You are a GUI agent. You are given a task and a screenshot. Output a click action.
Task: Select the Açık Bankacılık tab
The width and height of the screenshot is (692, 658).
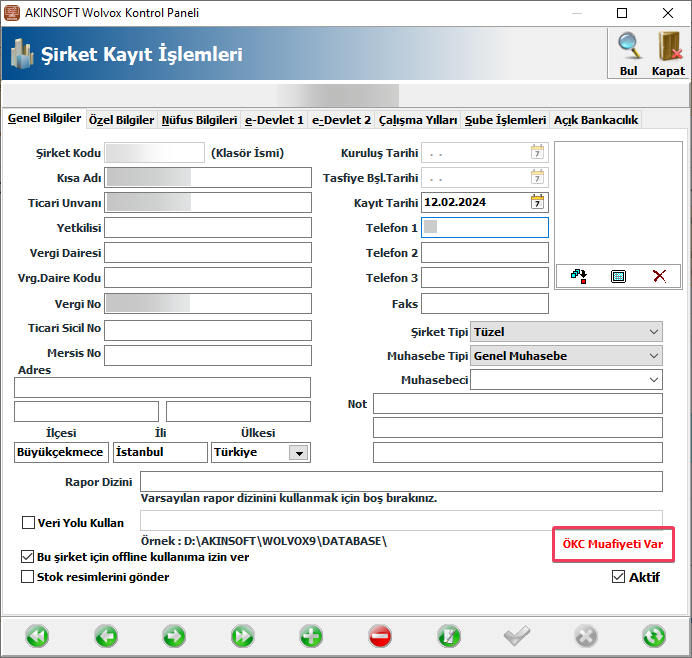596,120
